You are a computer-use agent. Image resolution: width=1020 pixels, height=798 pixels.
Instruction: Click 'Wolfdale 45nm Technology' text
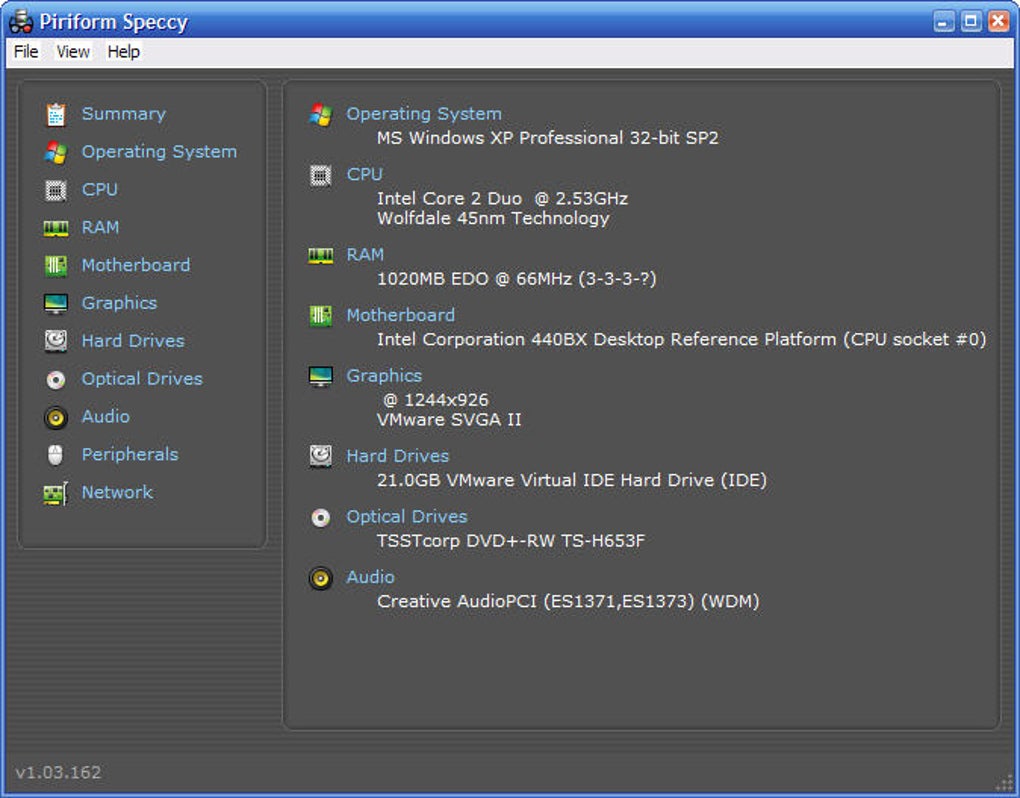click(493, 218)
